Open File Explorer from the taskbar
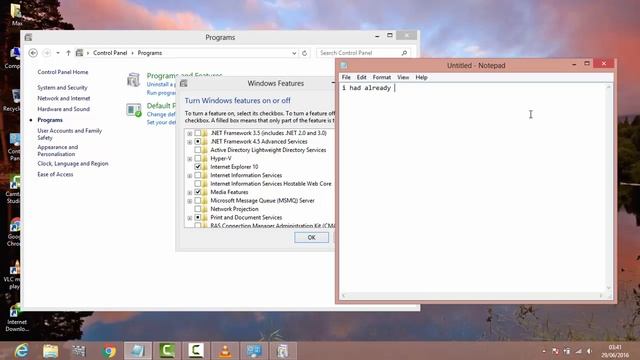Image resolution: width=640 pixels, height=360 pixels. [51, 351]
